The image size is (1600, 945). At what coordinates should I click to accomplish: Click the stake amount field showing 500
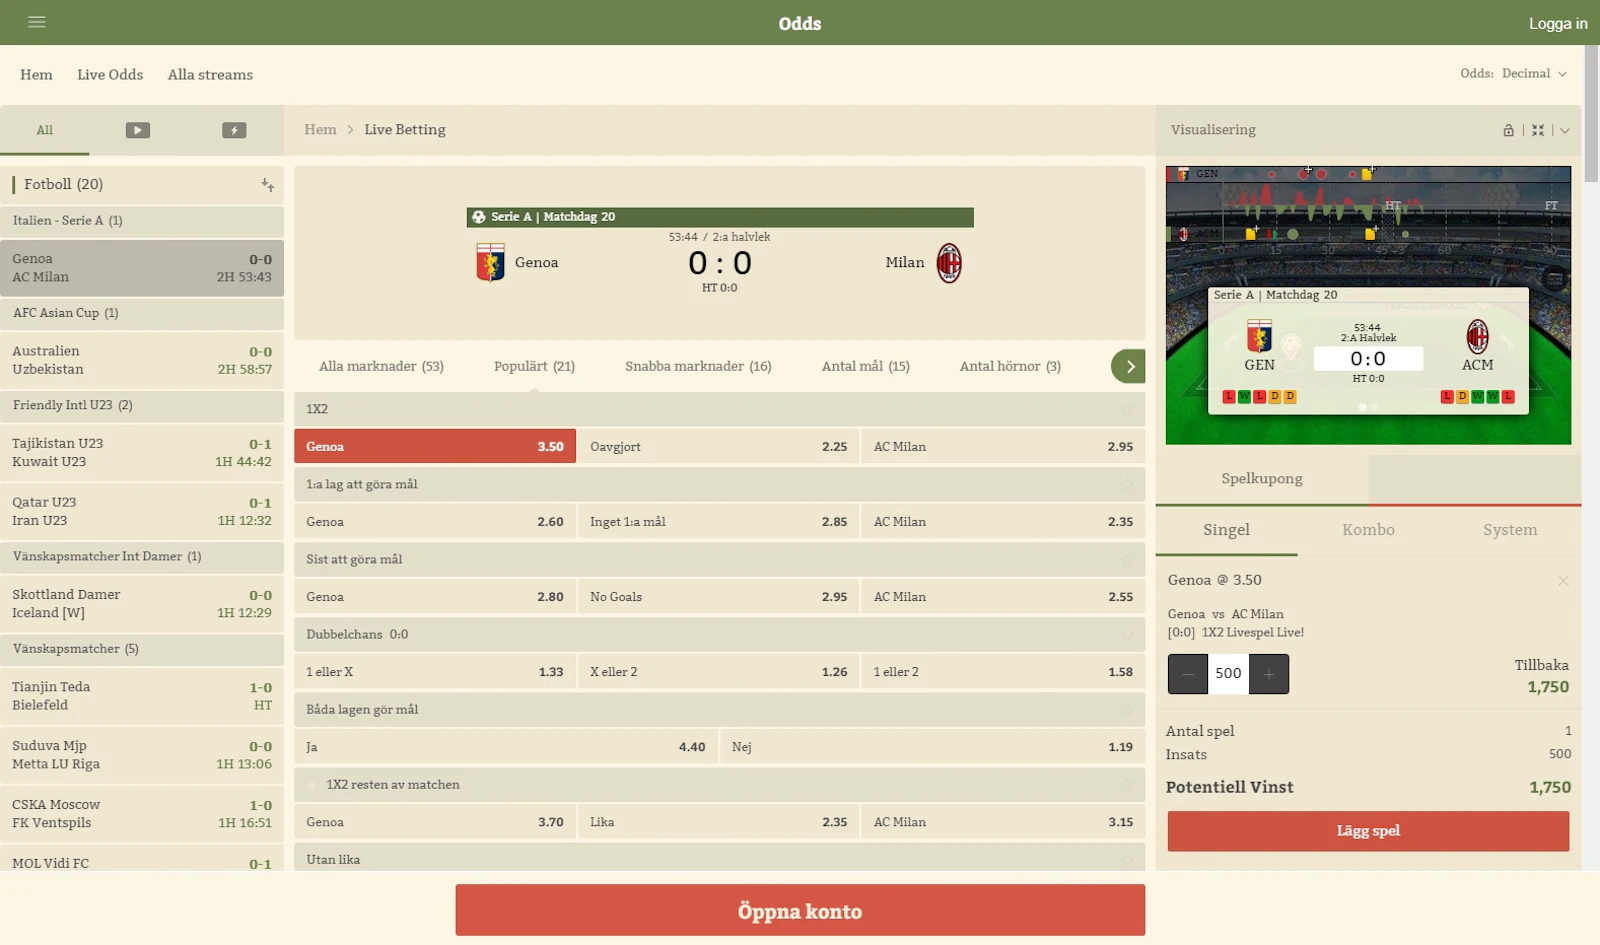coord(1228,674)
